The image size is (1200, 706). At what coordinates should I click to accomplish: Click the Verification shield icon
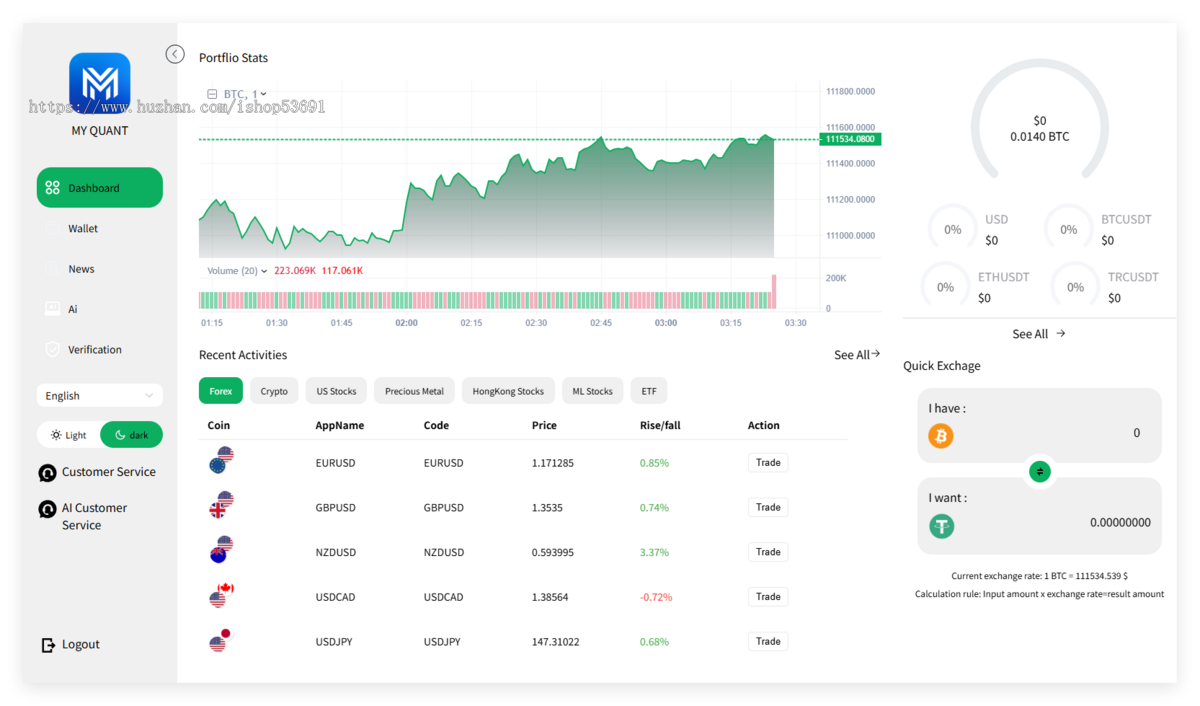point(53,350)
